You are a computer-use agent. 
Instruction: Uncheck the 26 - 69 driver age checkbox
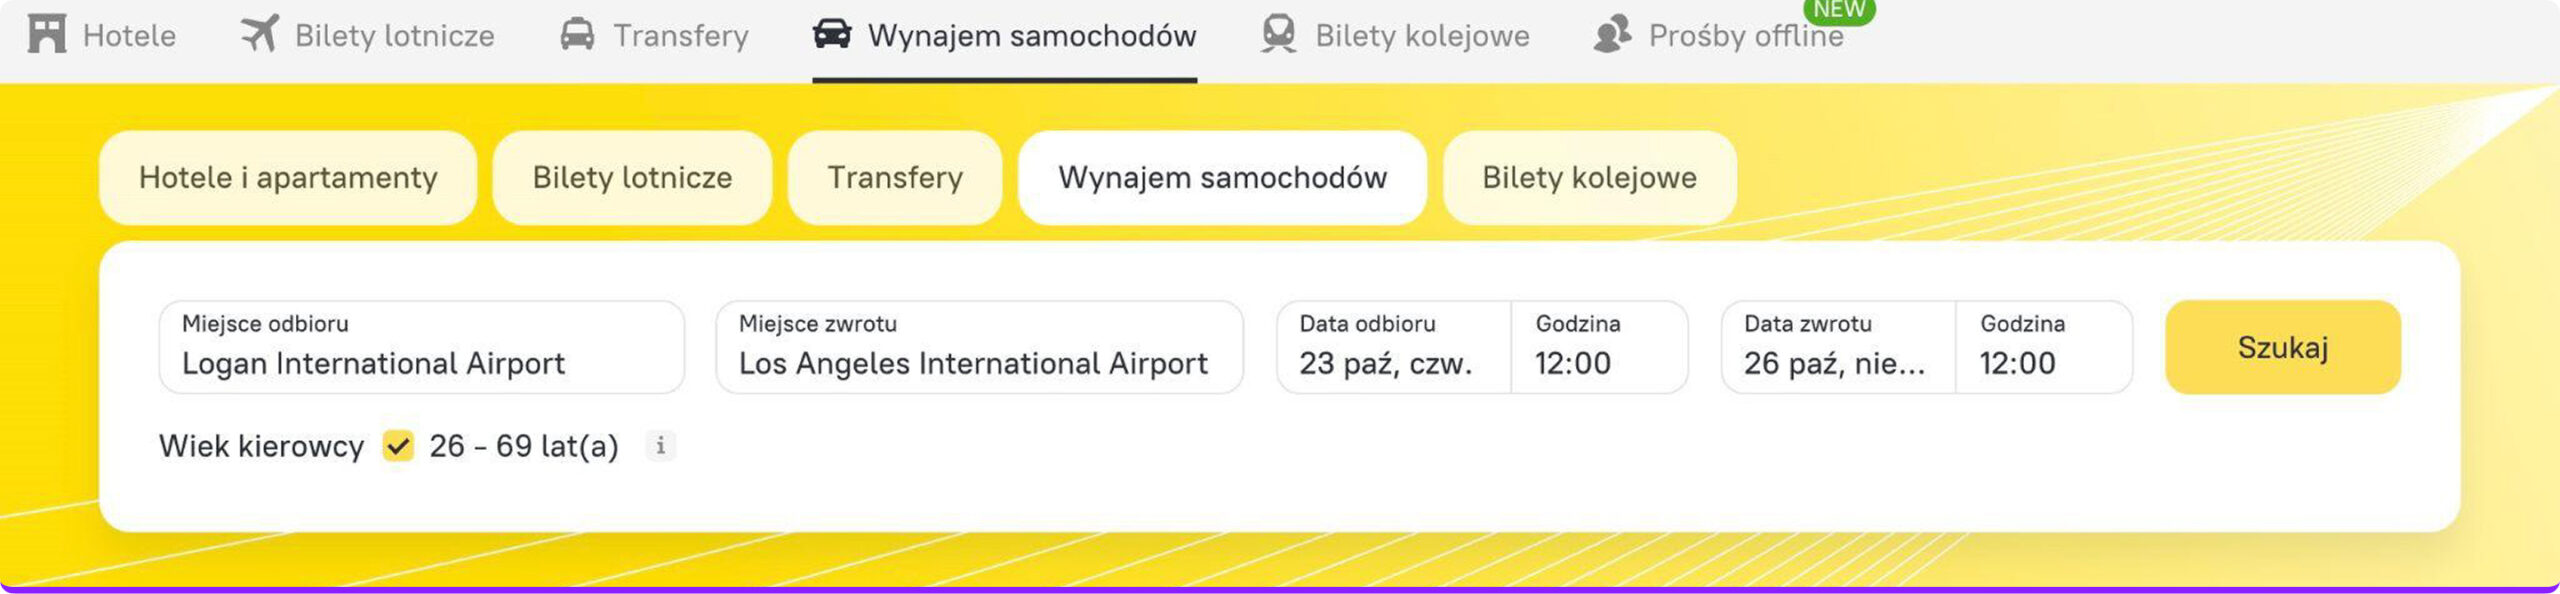pyautogui.click(x=398, y=446)
